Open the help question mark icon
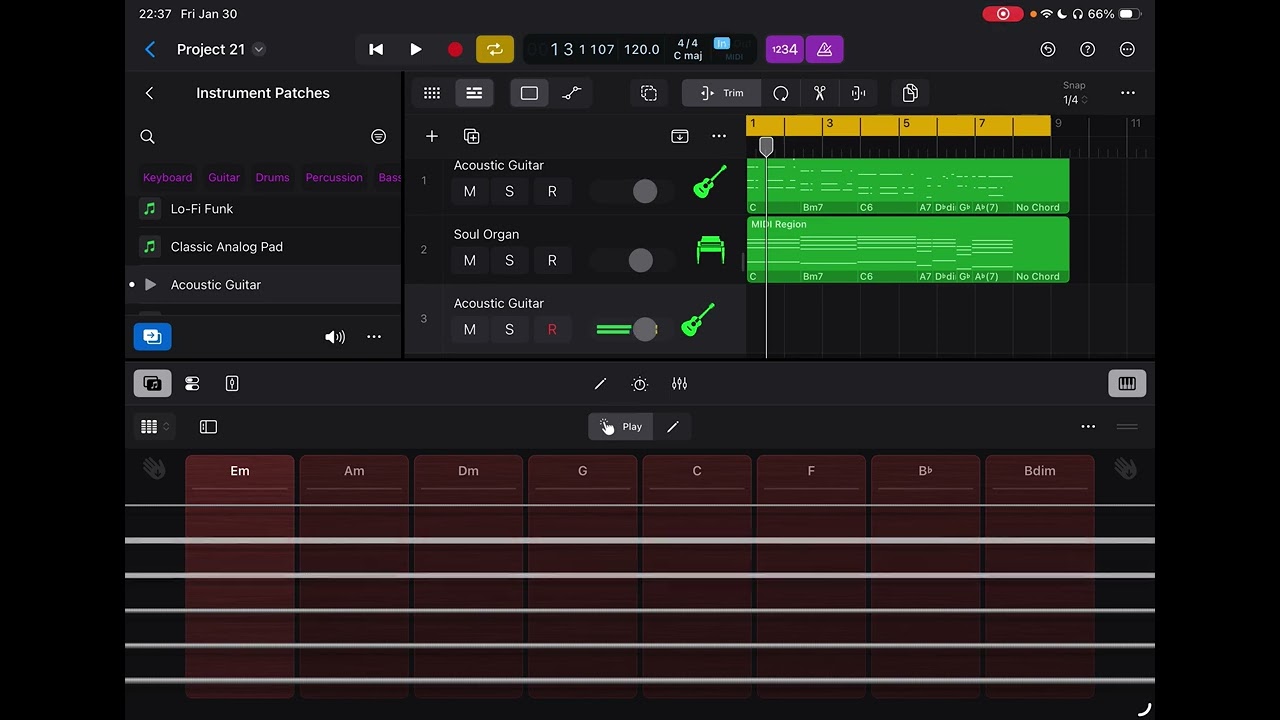The image size is (1280, 720). (1088, 49)
